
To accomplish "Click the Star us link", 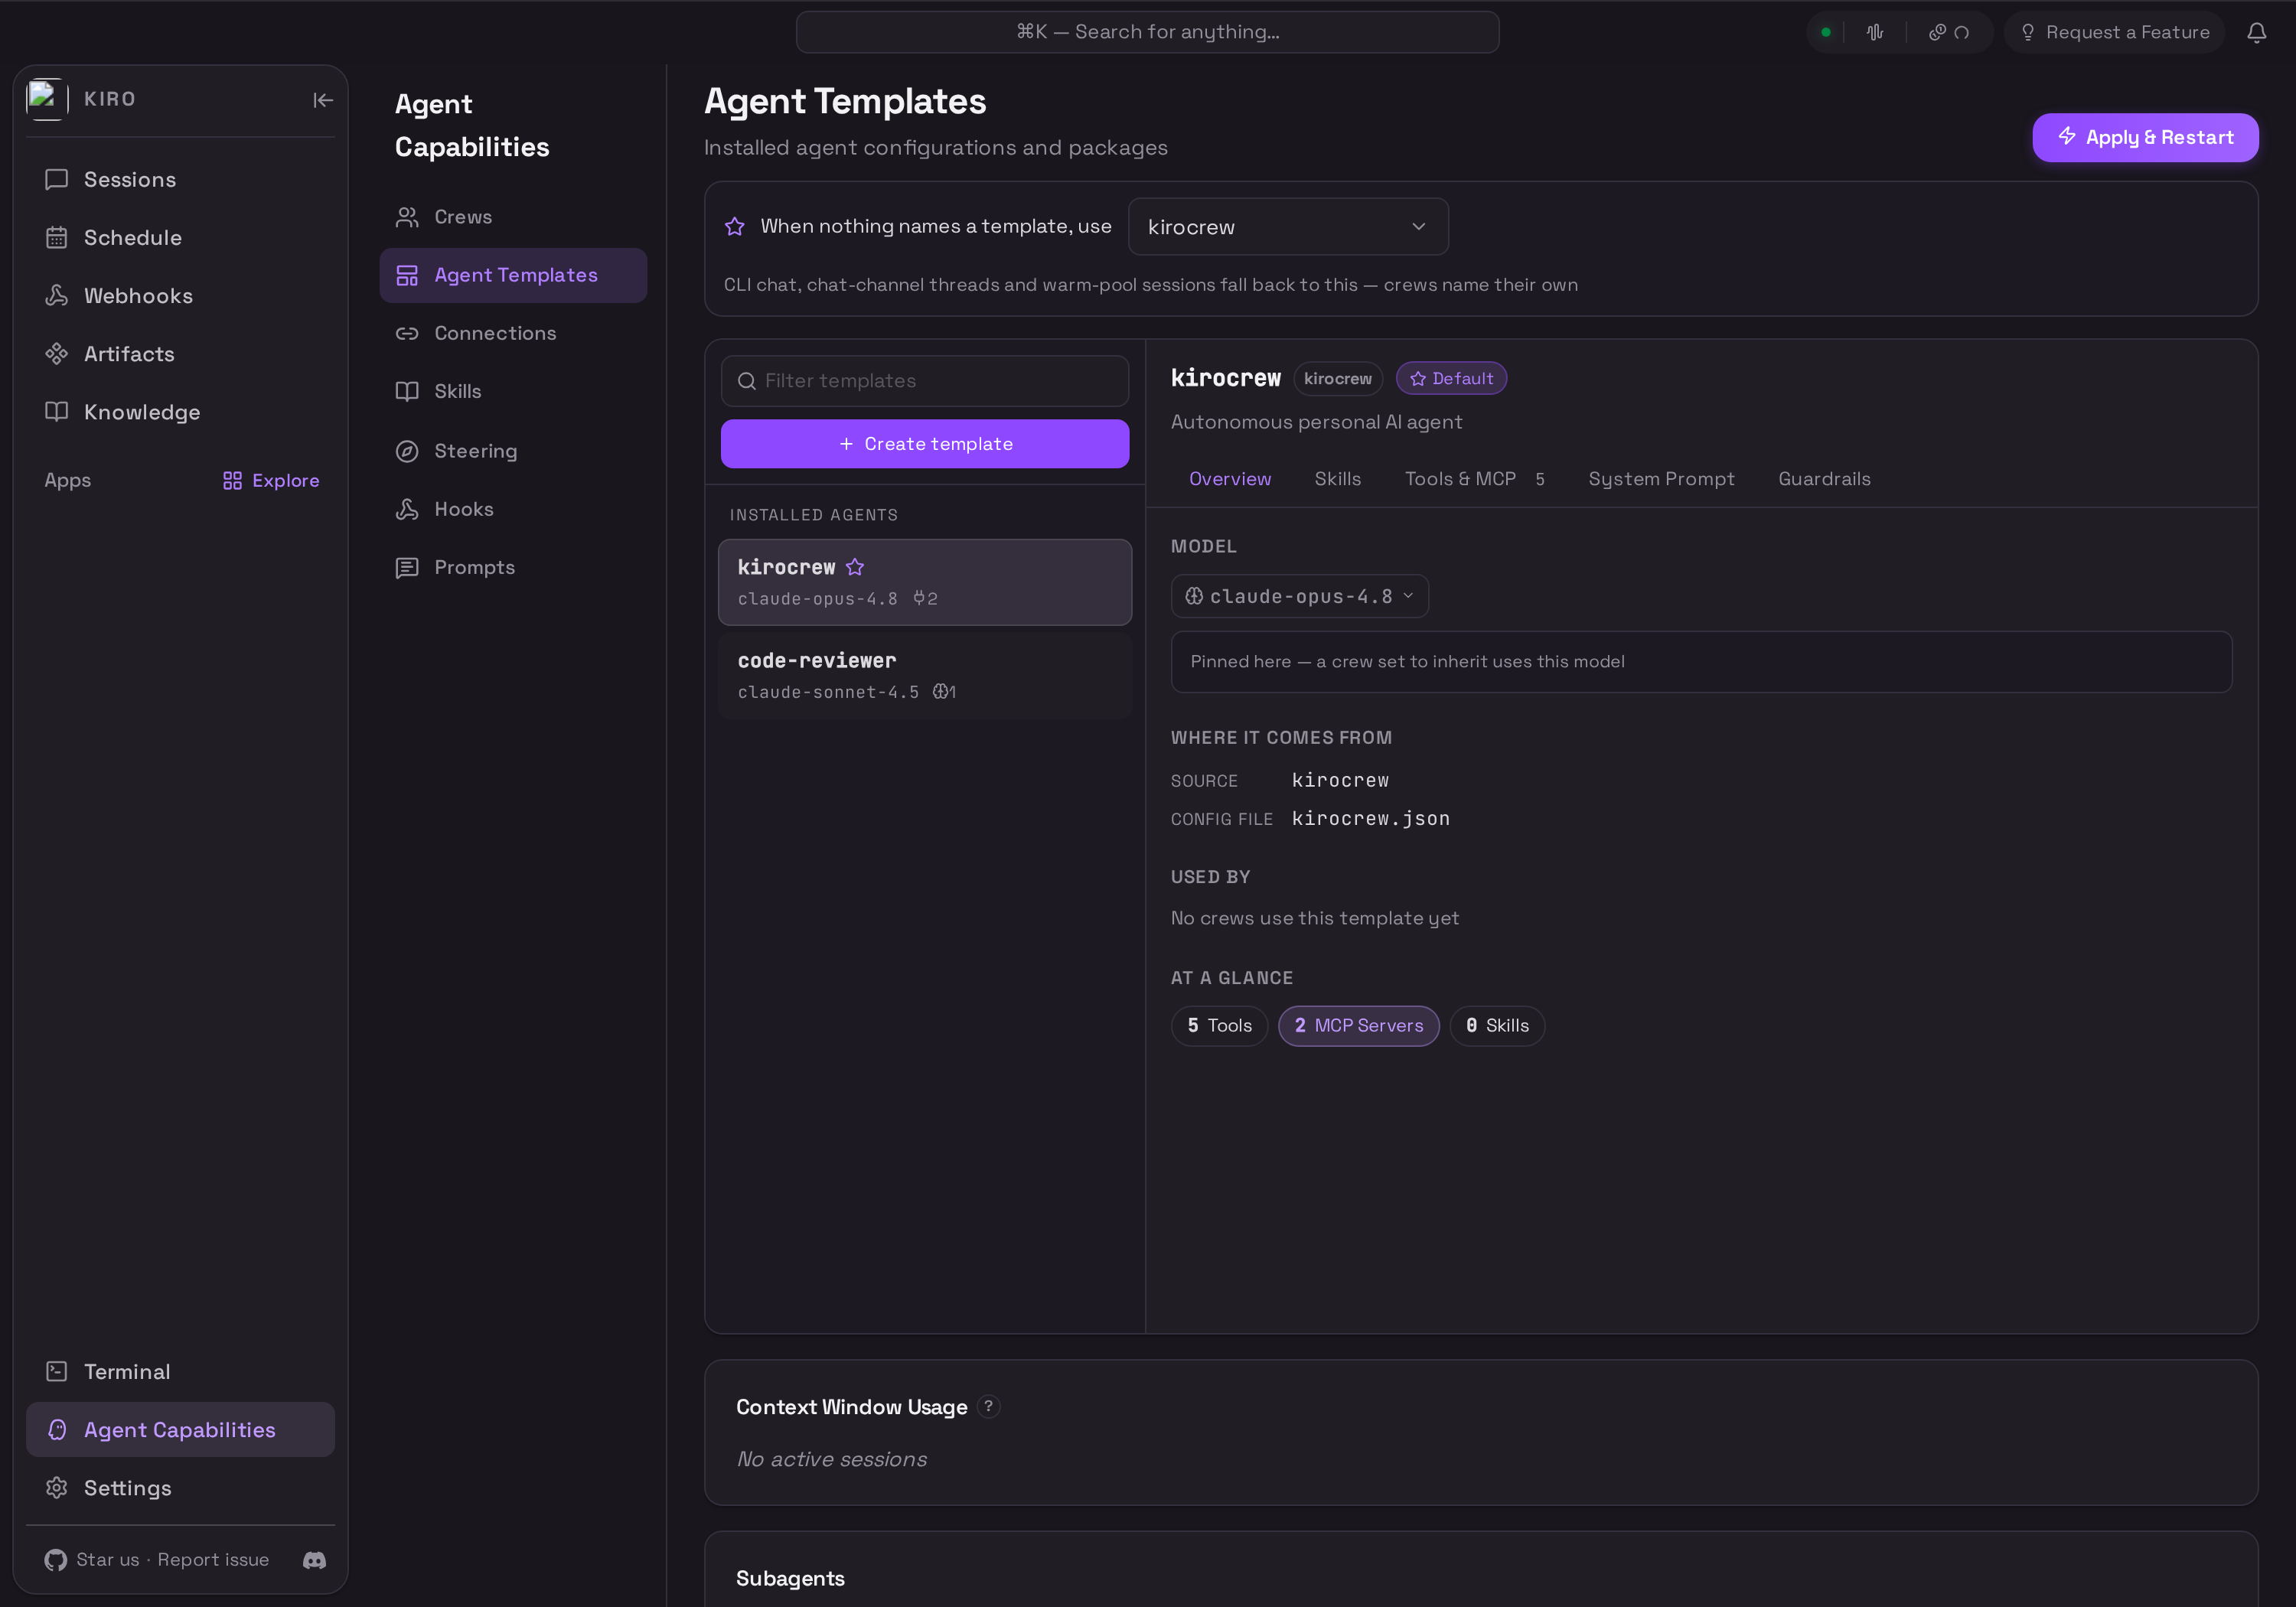I will 108,1560.
